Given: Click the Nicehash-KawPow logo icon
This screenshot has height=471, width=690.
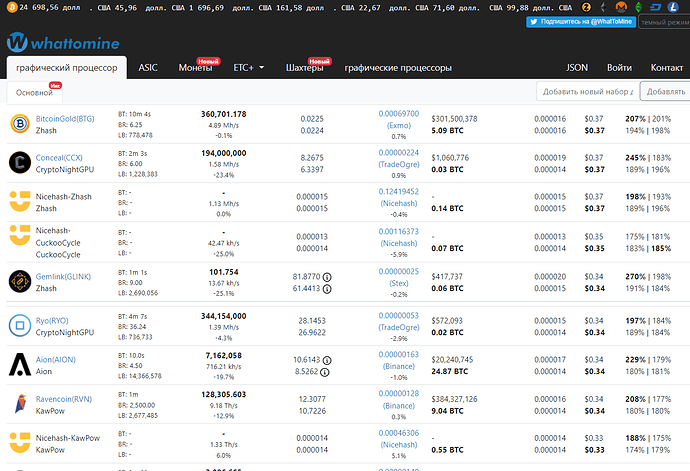Looking at the screenshot, I should (20, 443).
